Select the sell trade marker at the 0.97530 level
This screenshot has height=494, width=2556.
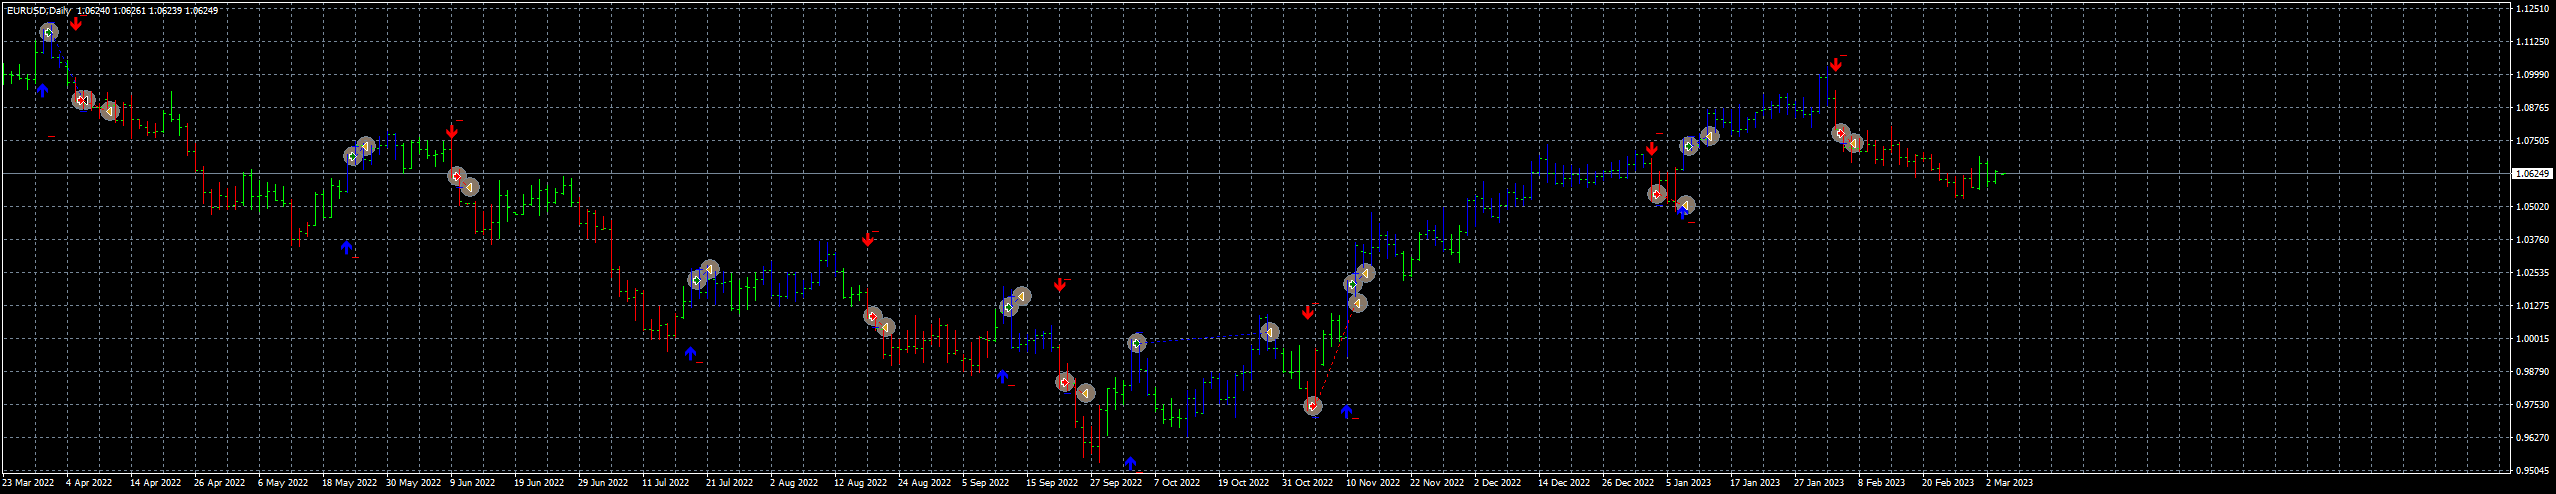click(1313, 406)
